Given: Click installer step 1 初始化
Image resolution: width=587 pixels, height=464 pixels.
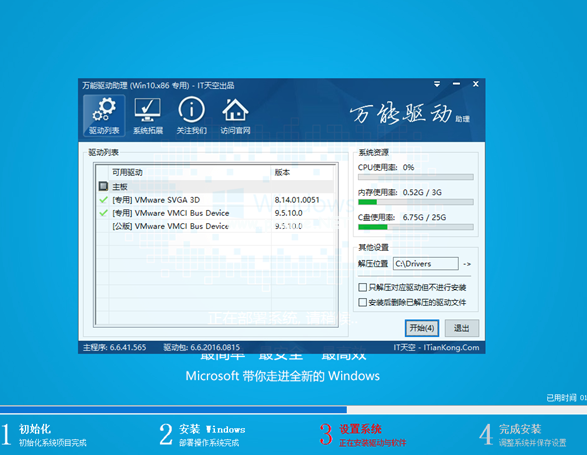Looking at the screenshot, I should point(44,435).
